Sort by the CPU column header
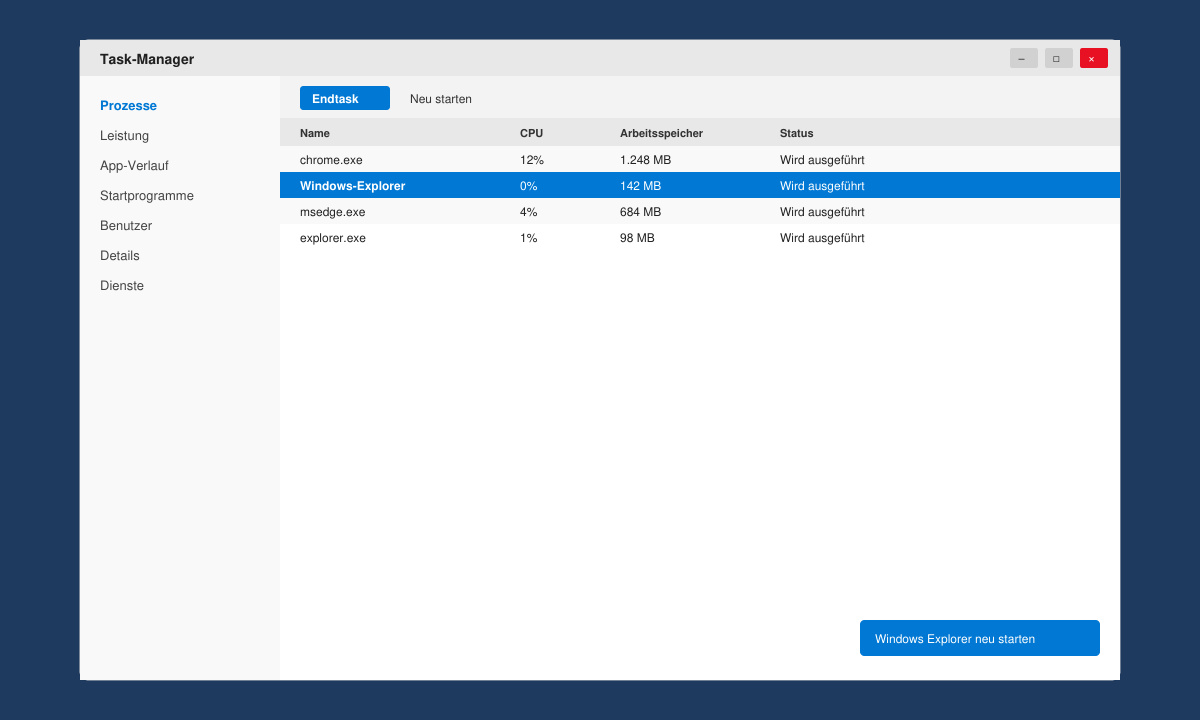The height and width of the screenshot is (720, 1200). coord(531,133)
